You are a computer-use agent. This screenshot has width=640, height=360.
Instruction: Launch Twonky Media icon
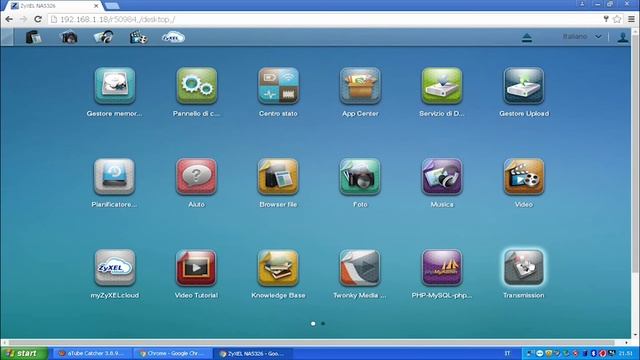coord(360,267)
